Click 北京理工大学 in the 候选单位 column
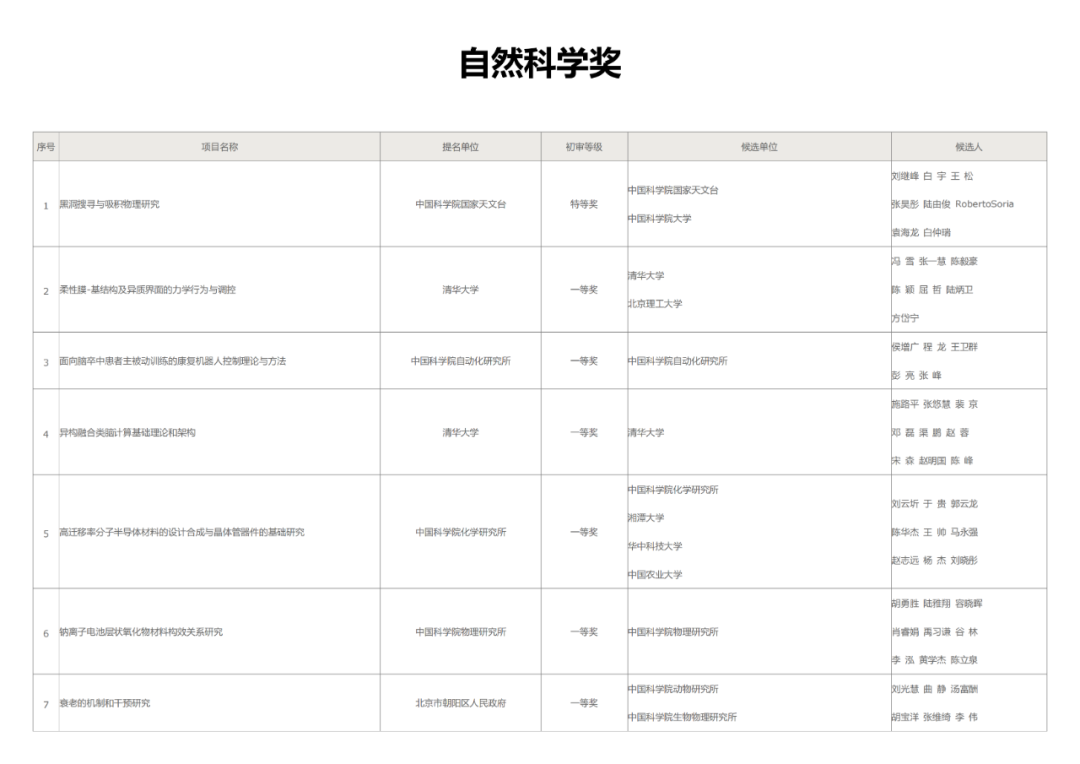Screen dimensions: 1080x764 click(655, 304)
